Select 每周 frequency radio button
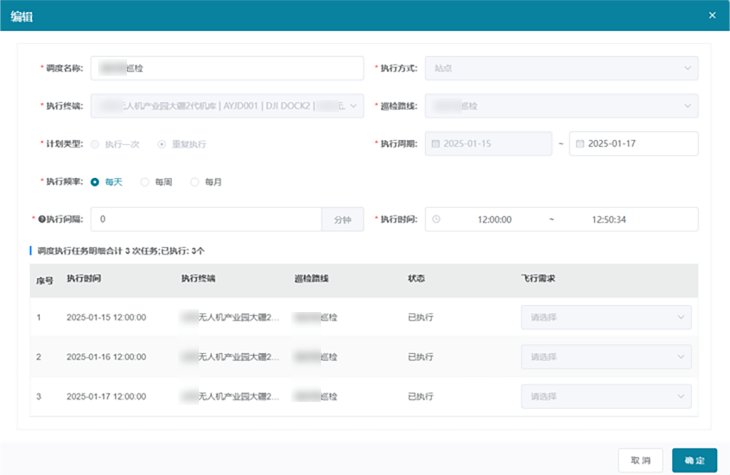The width and height of the screenshot is (730, 475). coord(145,182)
